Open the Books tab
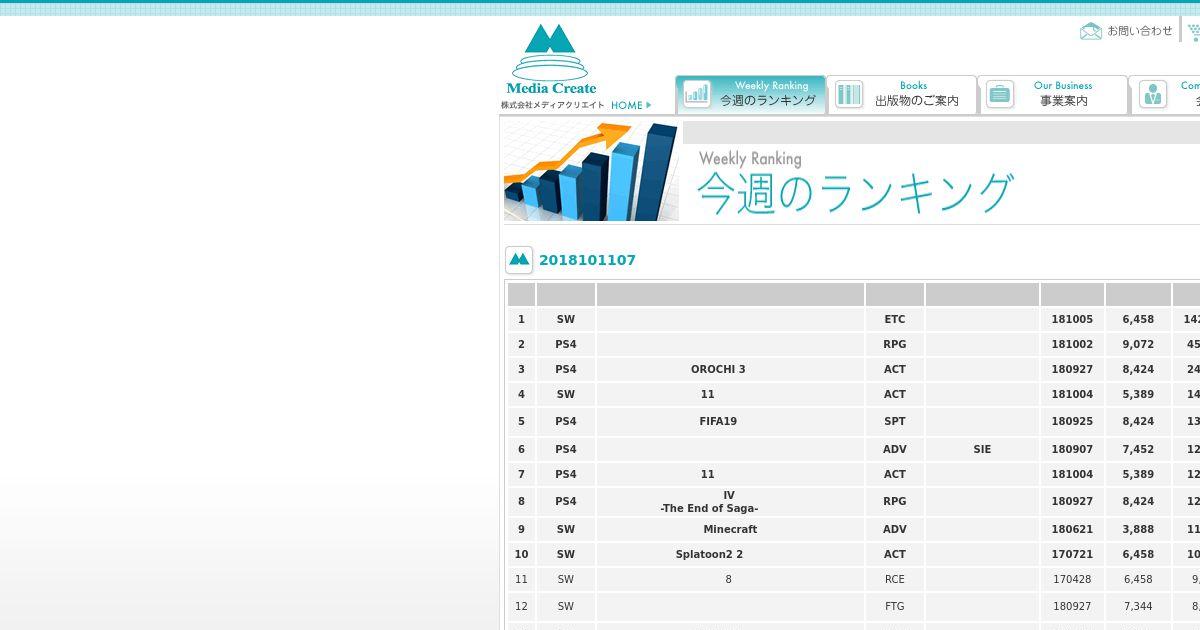The height and width of the screenshot is (630, 1200). click(x=902, y=94)
